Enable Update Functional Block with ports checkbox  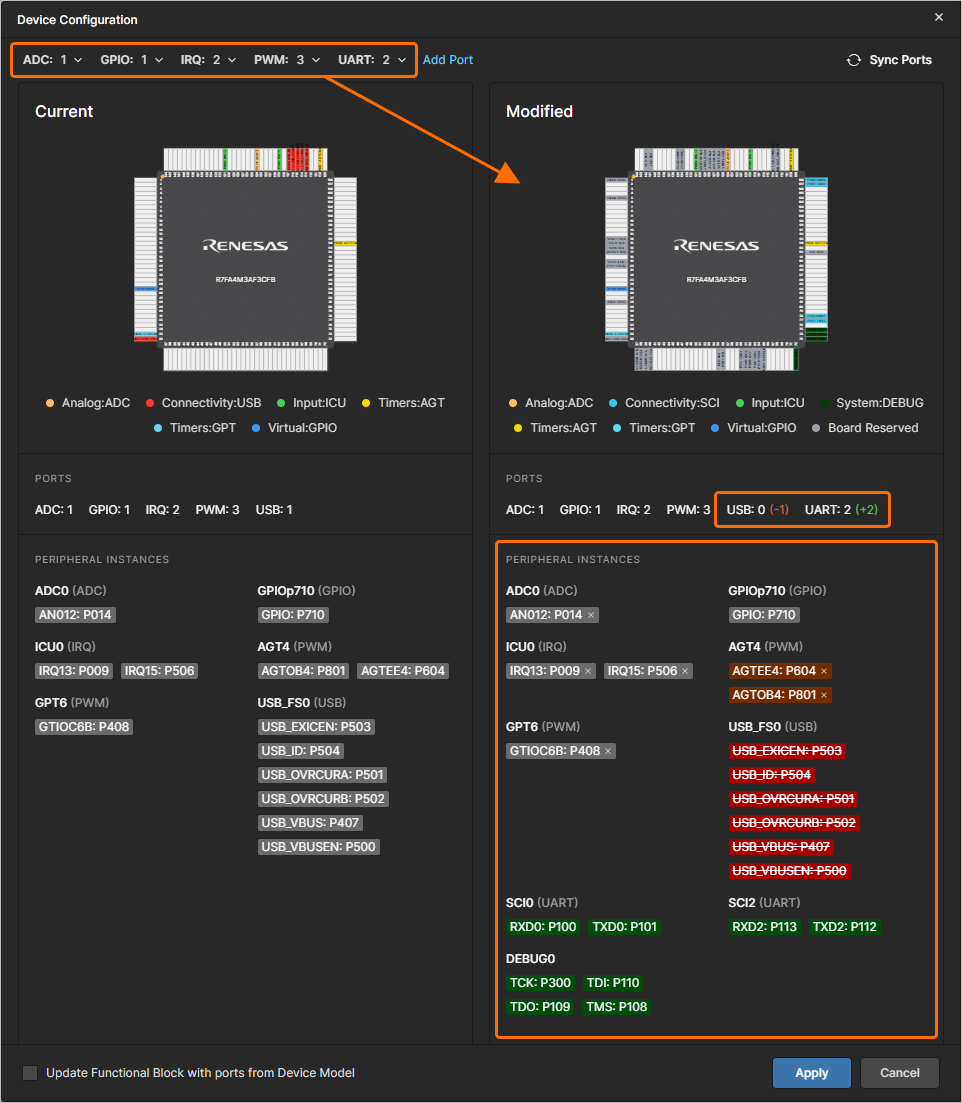point(30,1073)
